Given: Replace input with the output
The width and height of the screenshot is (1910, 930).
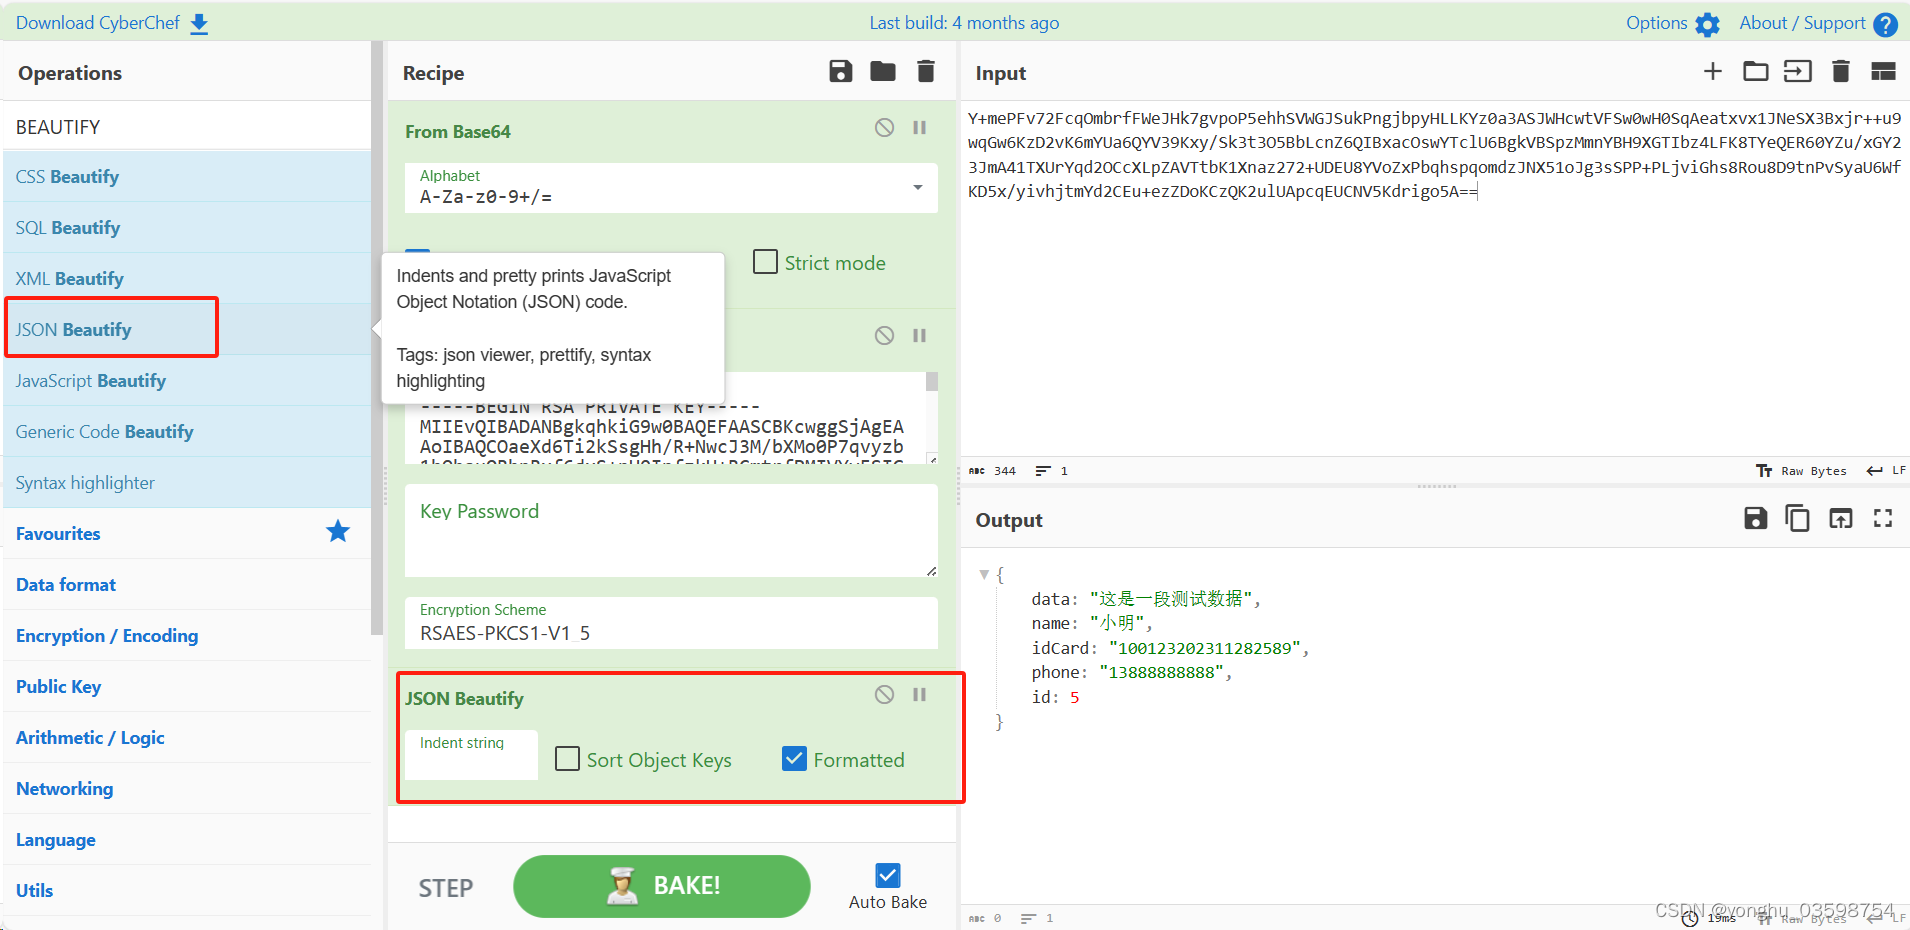Looking at the screenshot, I should pyautogui.click(x=1841, y=518).
